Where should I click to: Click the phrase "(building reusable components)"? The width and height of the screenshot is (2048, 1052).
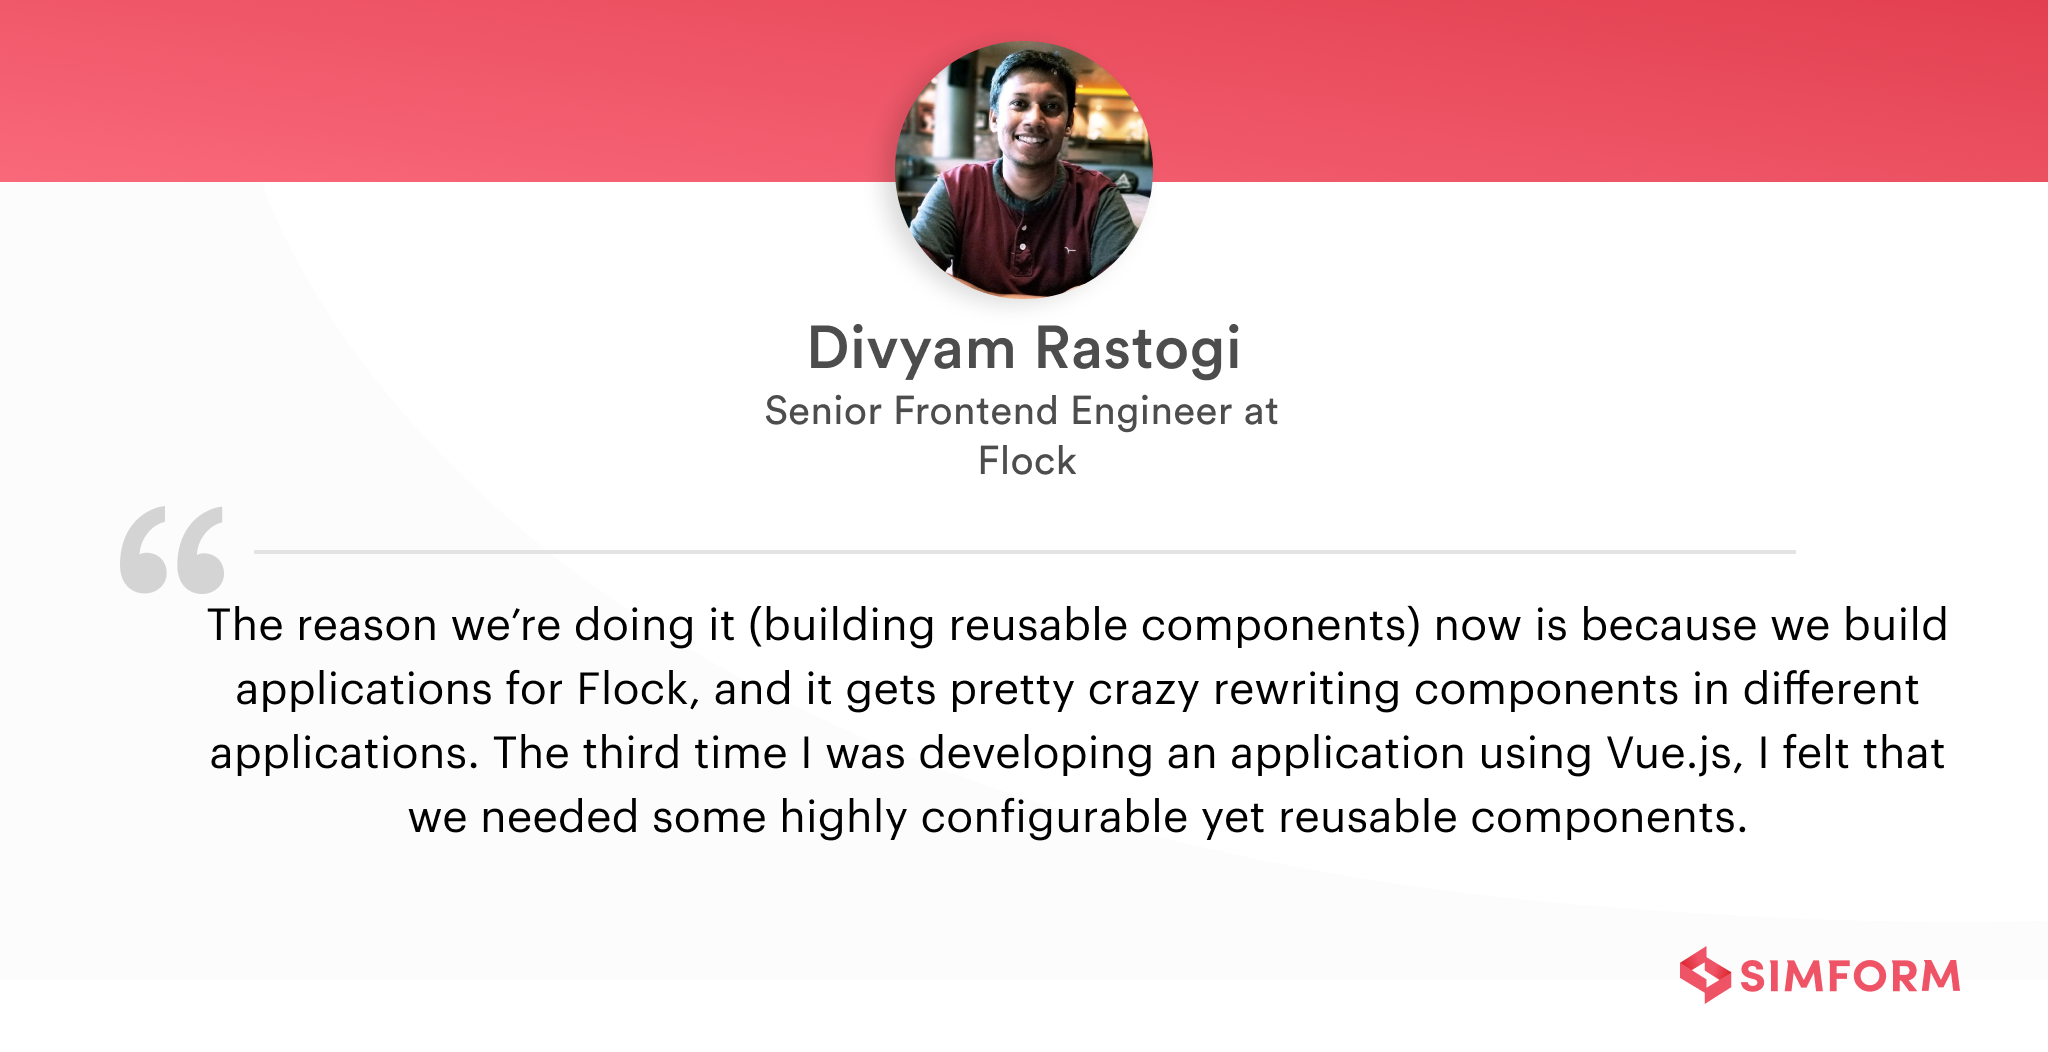[x=1084, y=625]
